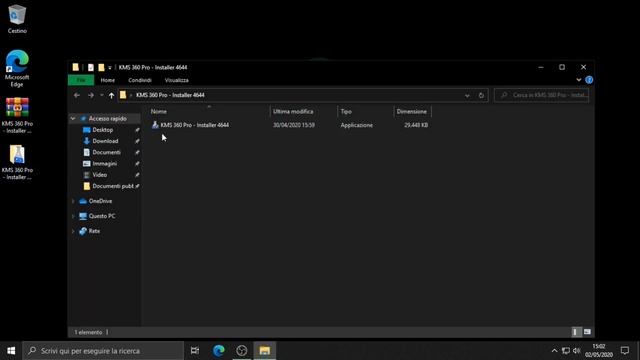This screenshot has height=360, width=640.
Task: Click File Explorer taskbar icon
Action: pyautogui.click(x=264, y=351)
